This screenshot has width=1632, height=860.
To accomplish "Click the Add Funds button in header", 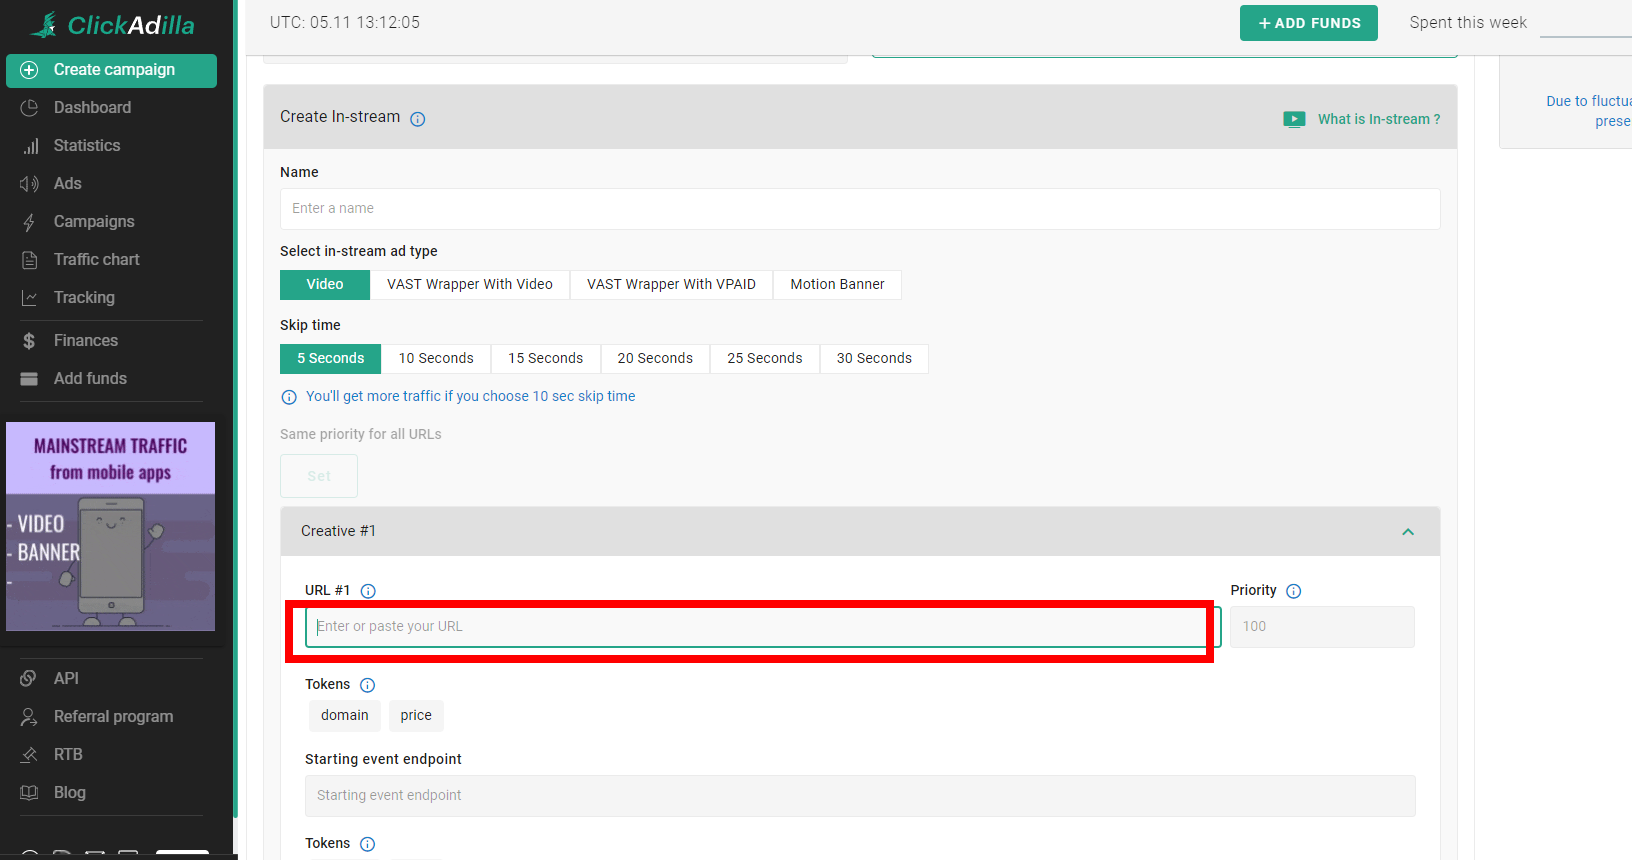I will (1308, 23).
